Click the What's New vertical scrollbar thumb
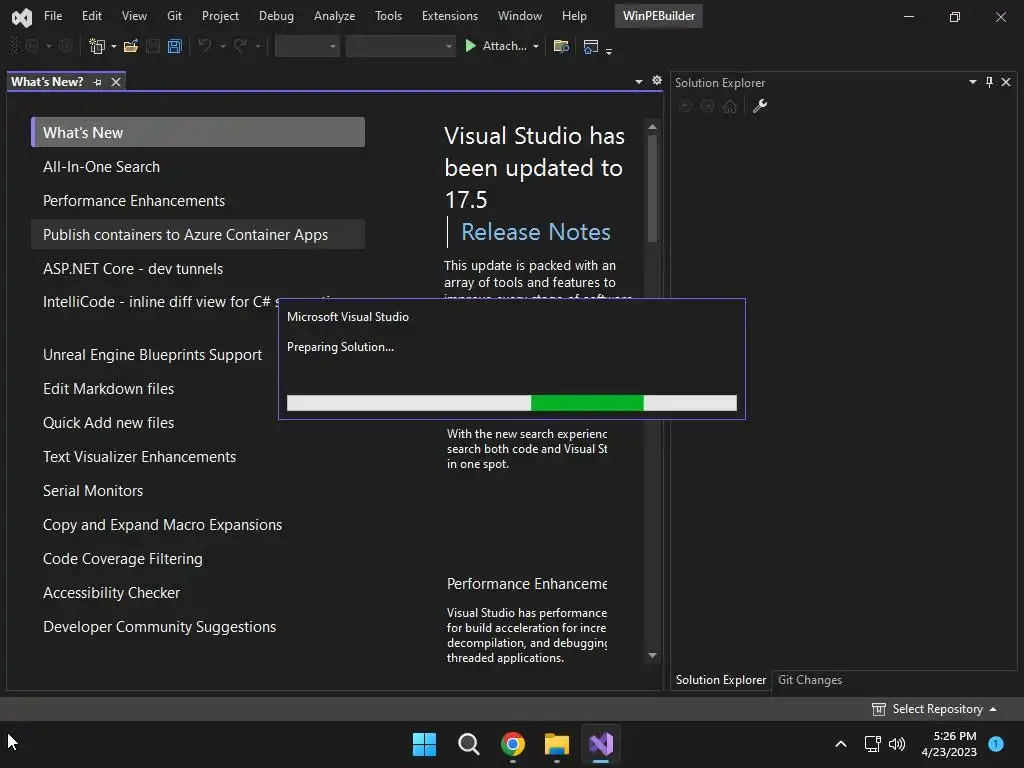This screenshot has height=768, width=1024. tap(652, 188)
